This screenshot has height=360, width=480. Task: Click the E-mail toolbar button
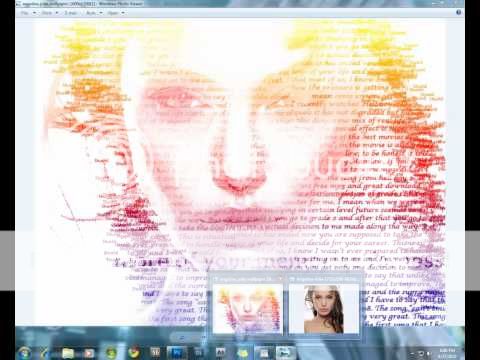71,13
